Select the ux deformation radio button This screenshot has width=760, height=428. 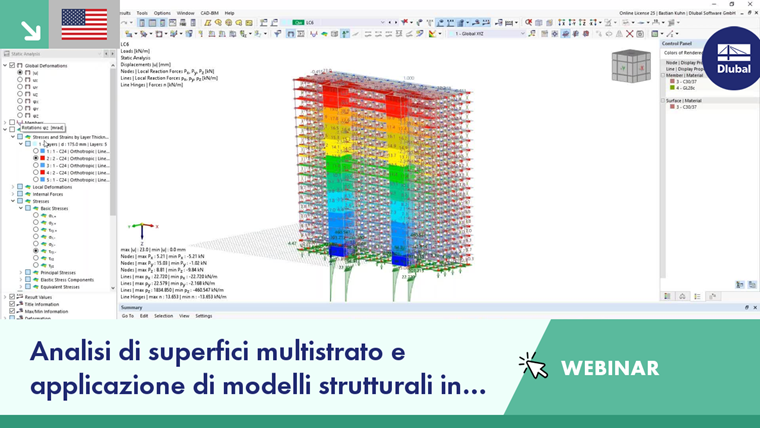coord(20,79)
